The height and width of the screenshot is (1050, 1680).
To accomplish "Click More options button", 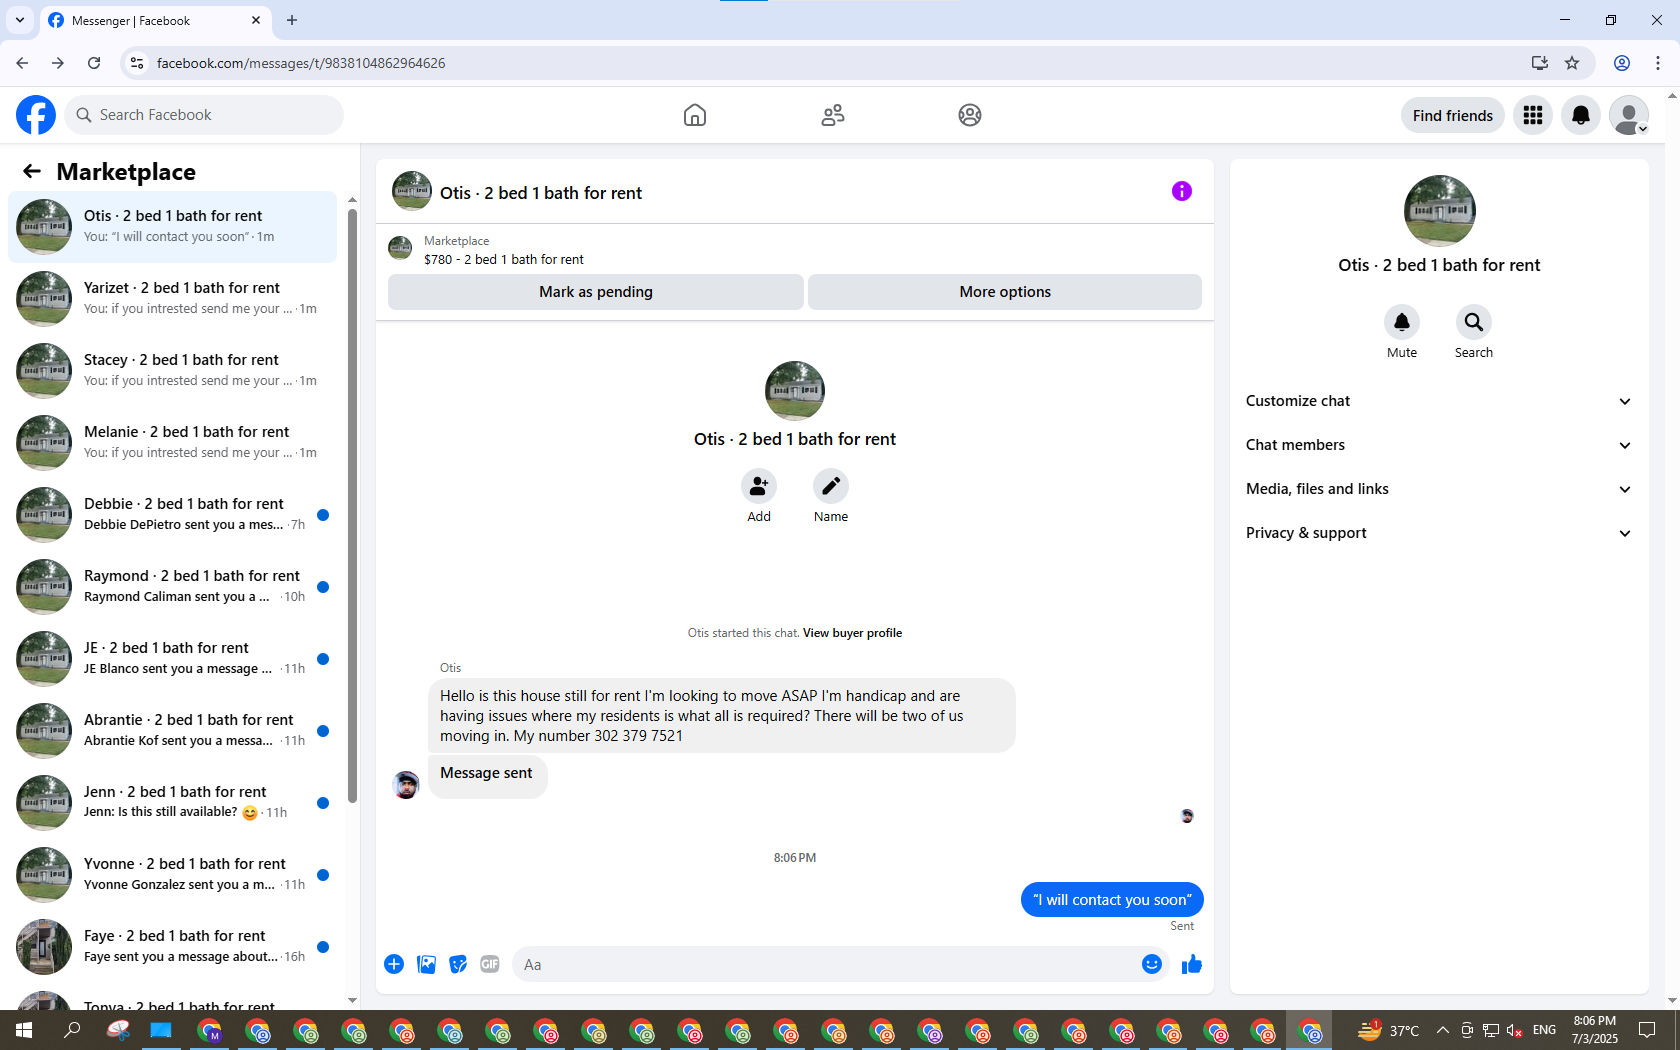I will click(1005, 292).
